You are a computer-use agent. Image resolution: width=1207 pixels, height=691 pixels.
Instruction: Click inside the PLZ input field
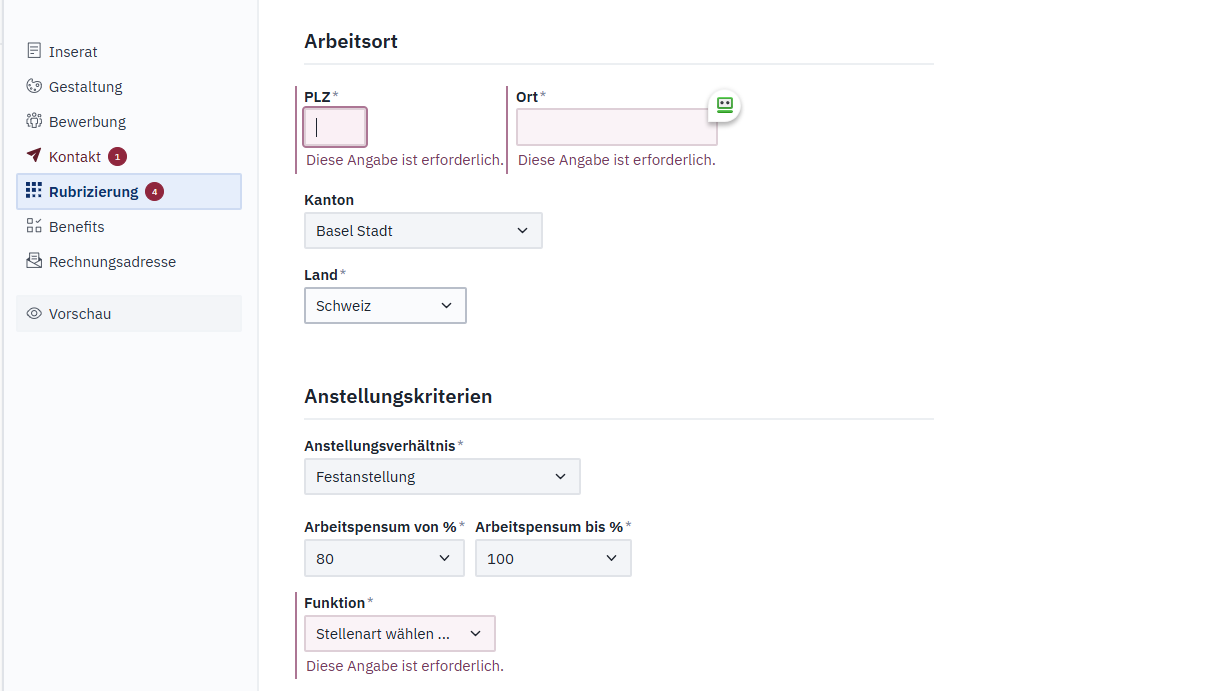click(x=334, y=126)
